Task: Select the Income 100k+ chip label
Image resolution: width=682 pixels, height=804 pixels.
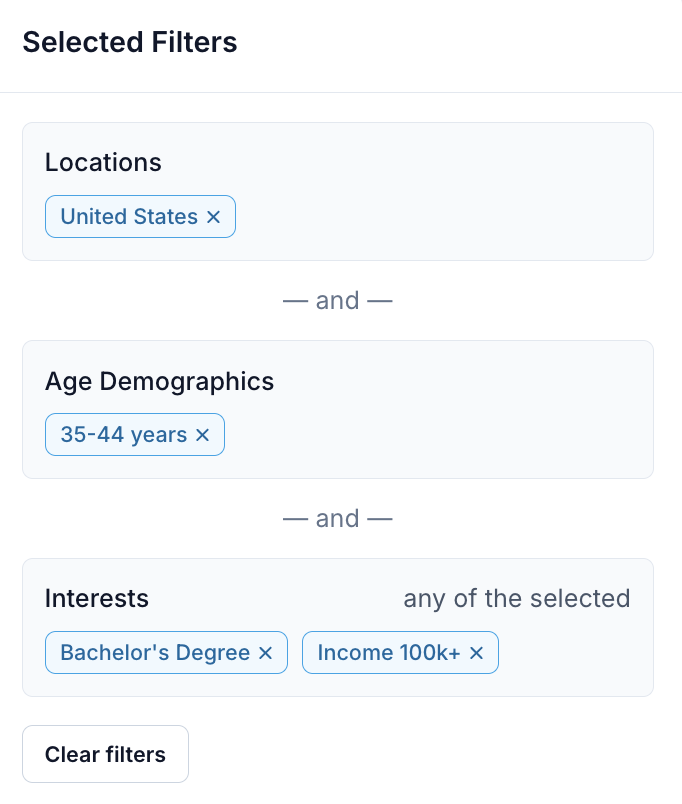Action: tap(389, 653)
